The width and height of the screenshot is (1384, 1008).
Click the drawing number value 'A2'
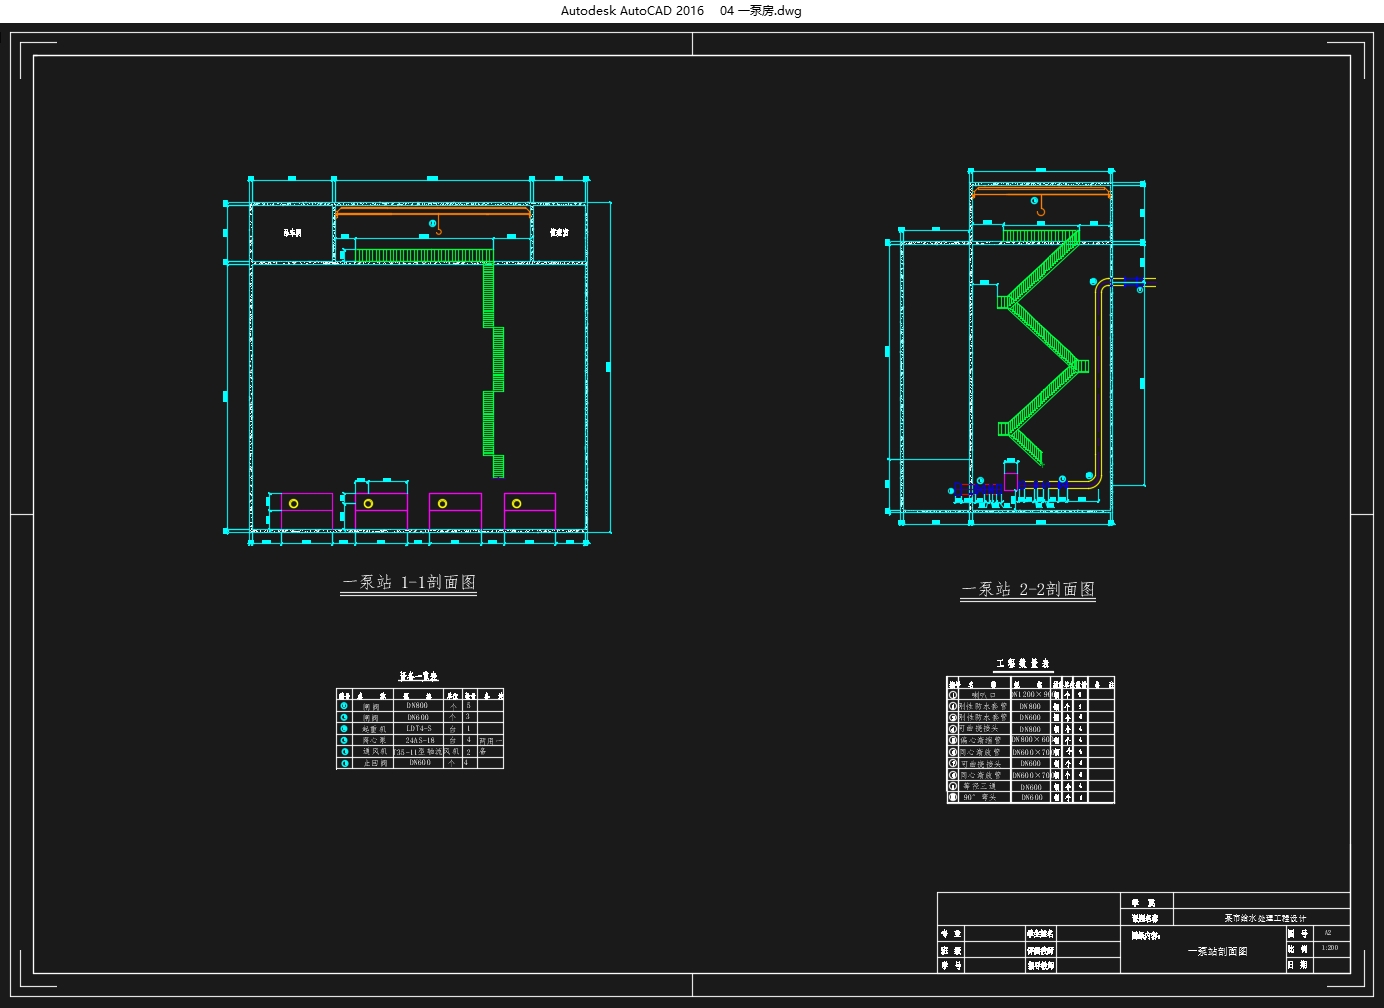pyautogui.click(x=1328, y=933)
